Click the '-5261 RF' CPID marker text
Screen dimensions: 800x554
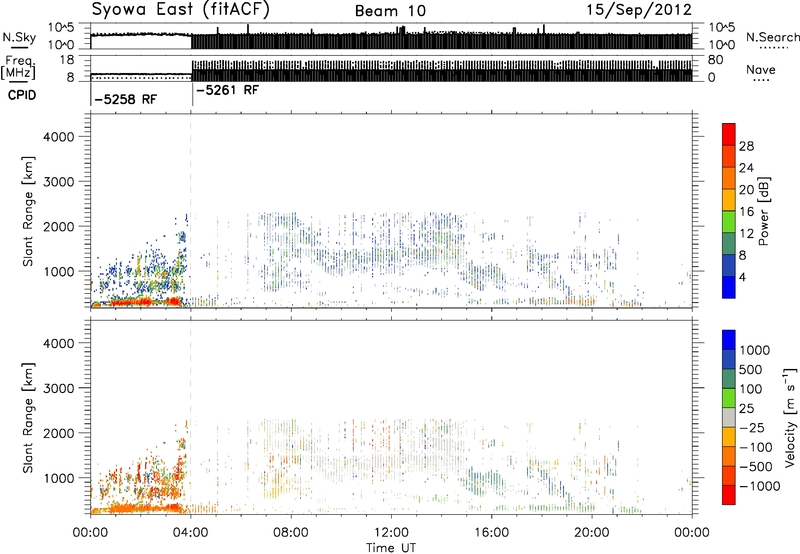pos(228,90)
